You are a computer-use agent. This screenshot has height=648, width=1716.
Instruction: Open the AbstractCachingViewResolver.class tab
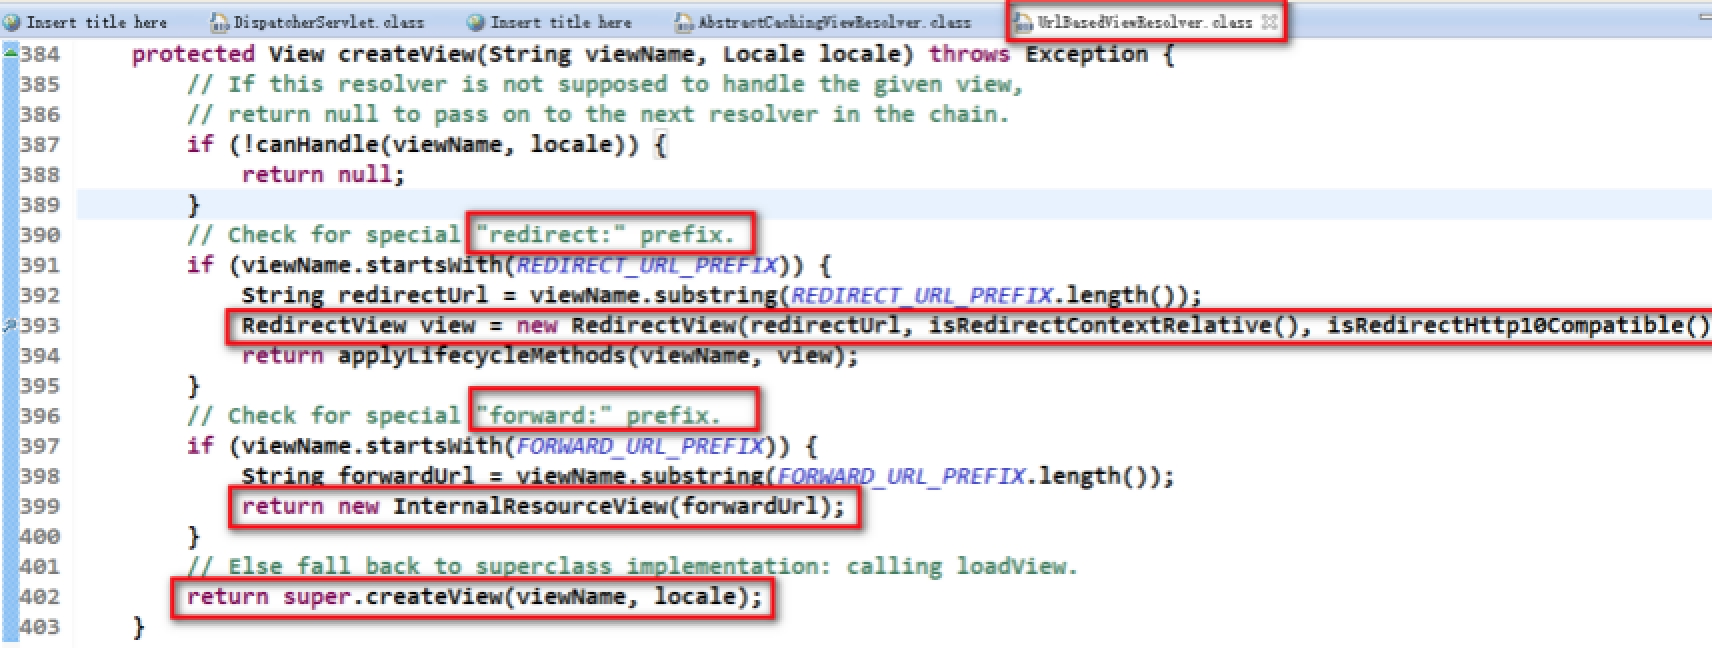point(823,21)
